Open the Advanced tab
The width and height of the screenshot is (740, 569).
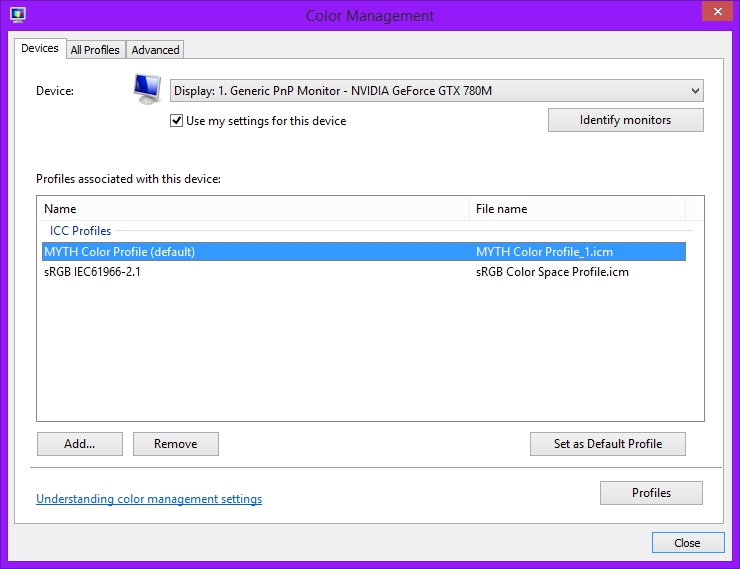155,50
